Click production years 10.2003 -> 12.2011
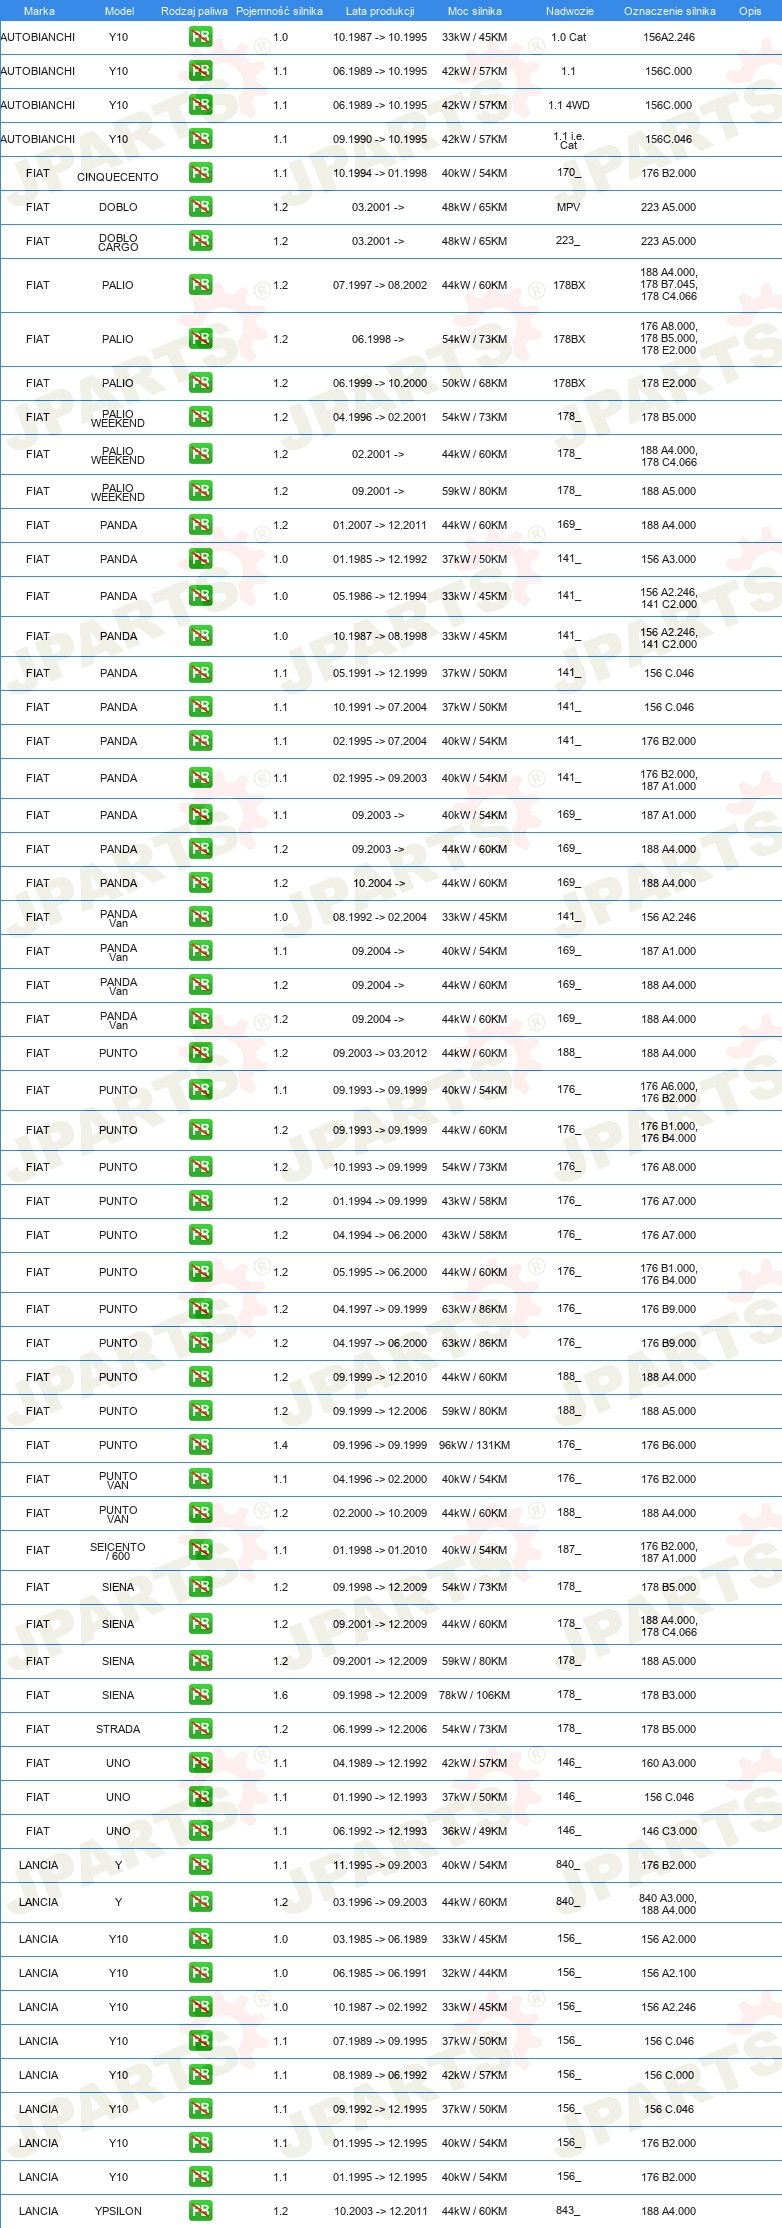Viewport: 782px width, 2228px height. 380,2211
